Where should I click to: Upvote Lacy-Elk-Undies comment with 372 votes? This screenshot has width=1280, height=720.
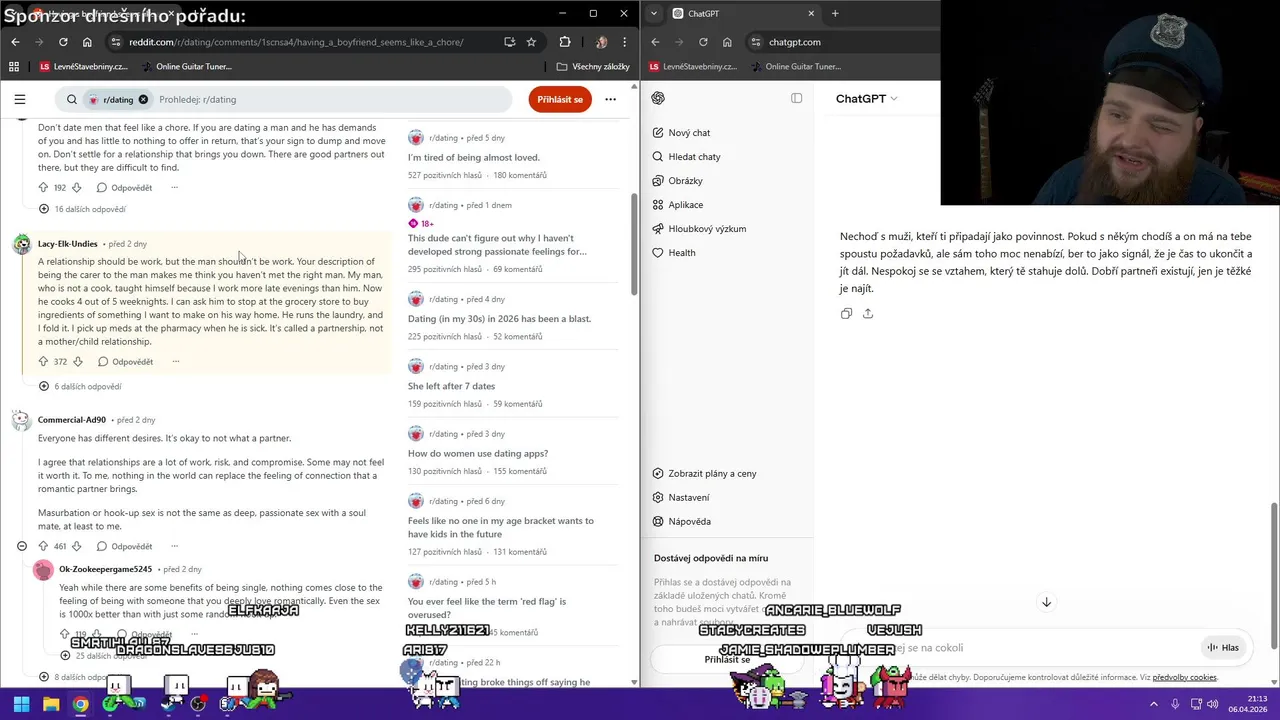point(43,361)
